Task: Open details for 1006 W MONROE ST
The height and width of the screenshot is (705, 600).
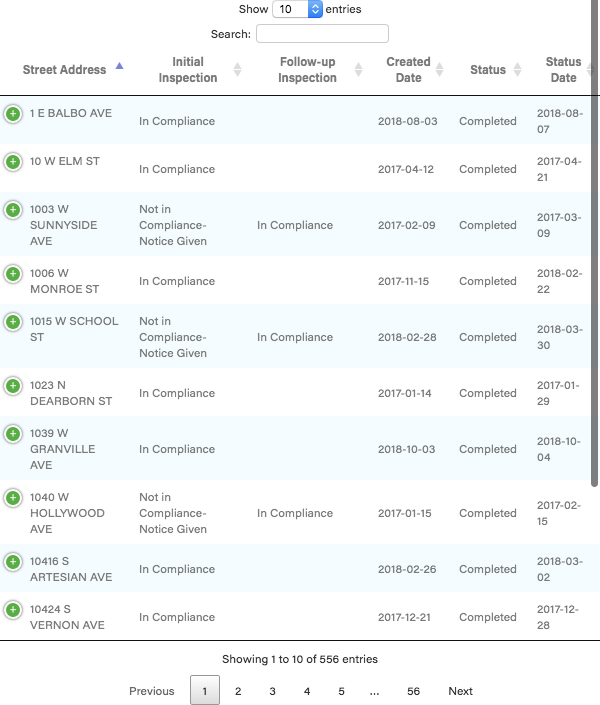Action: (13, 274)
